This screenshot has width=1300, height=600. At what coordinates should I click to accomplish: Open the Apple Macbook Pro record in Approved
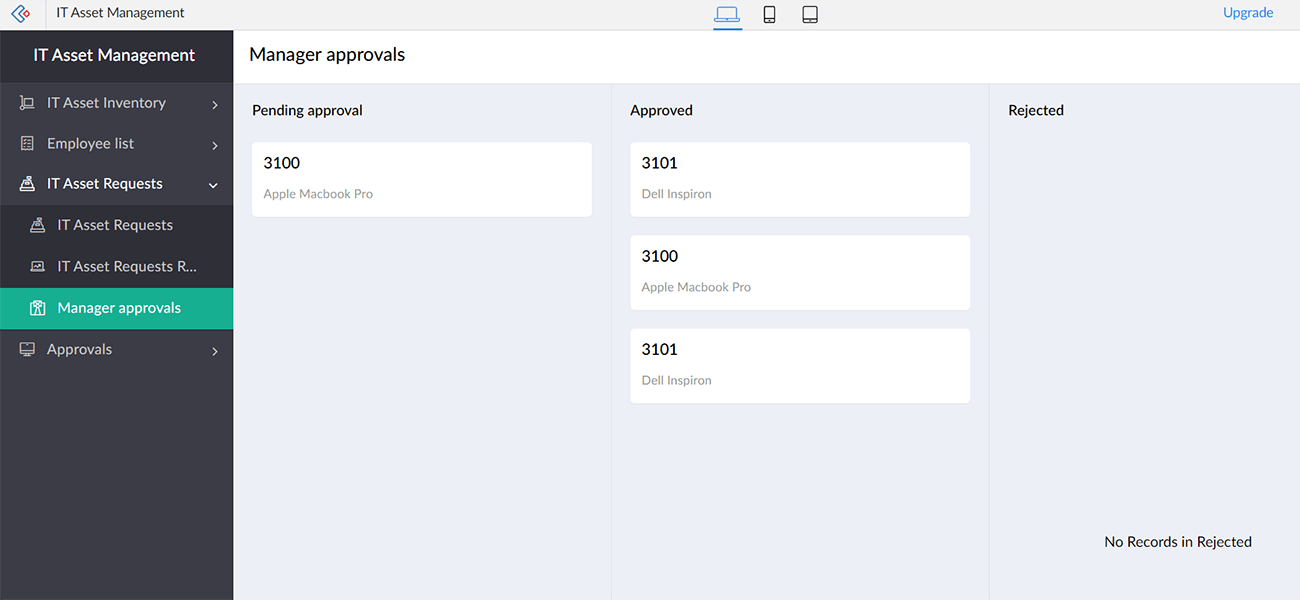click(799, 271)
